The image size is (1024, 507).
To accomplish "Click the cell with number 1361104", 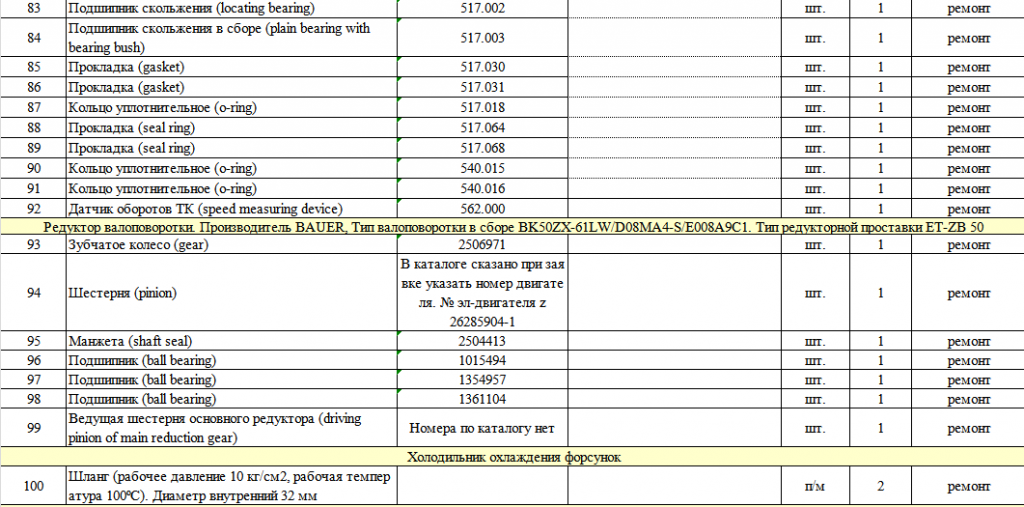I will tap(482, 399).
